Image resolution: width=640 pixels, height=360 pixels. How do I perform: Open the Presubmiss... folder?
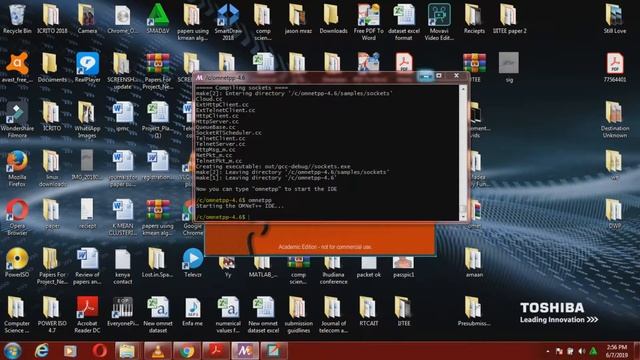click(x=474, y=311)
